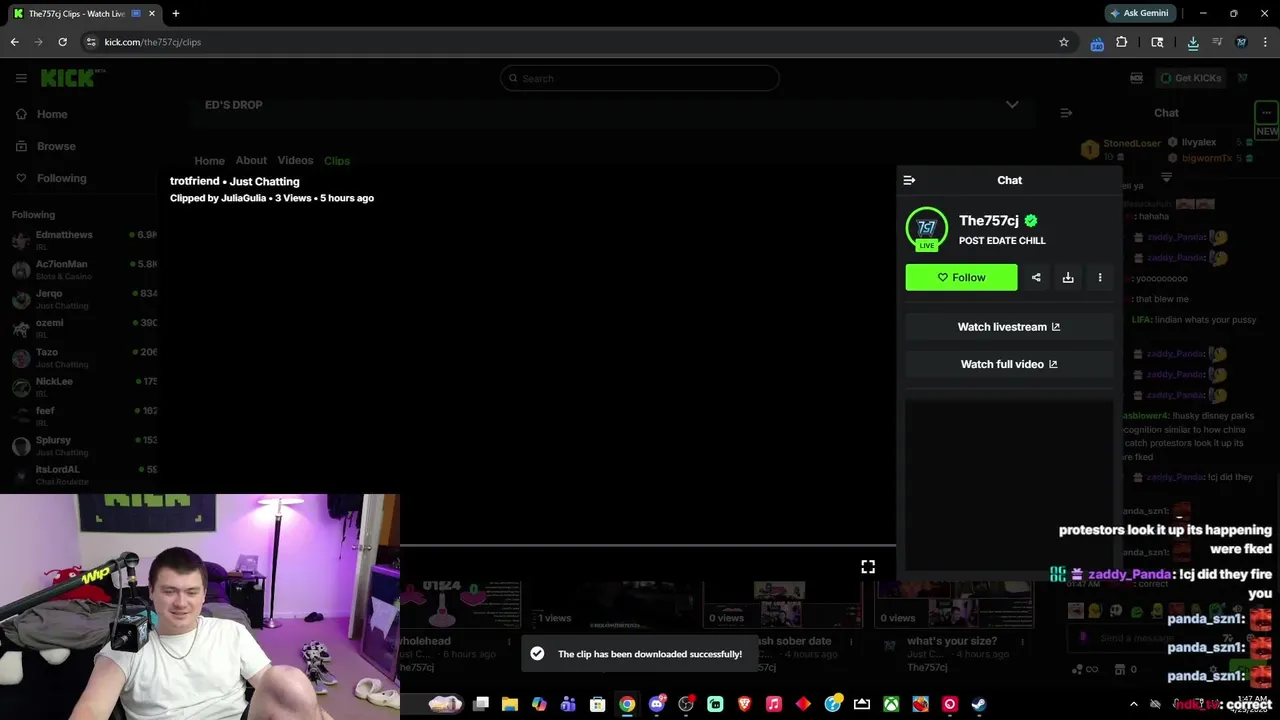1280x720 pixels.
Task: Open Browse in Kick sidebar
Action: (46, 146)
